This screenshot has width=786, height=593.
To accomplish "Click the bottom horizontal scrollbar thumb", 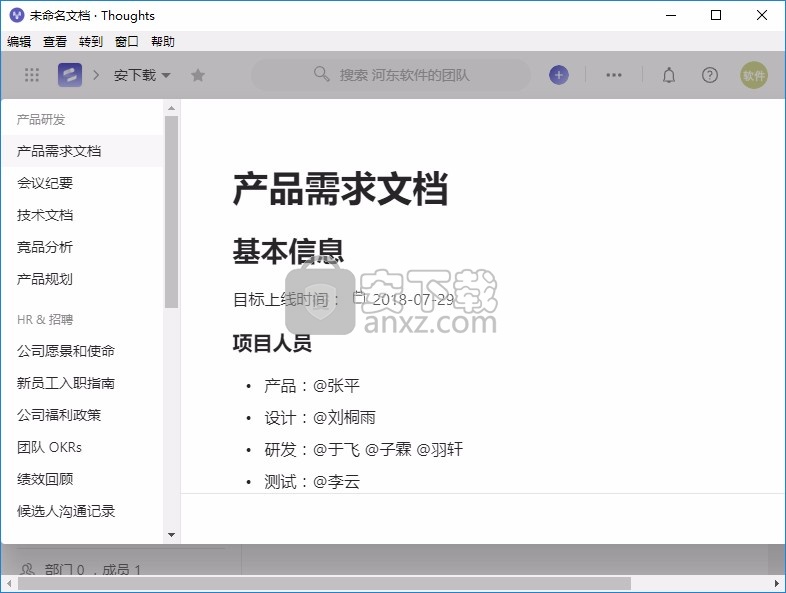I will (x=324, y=583).
